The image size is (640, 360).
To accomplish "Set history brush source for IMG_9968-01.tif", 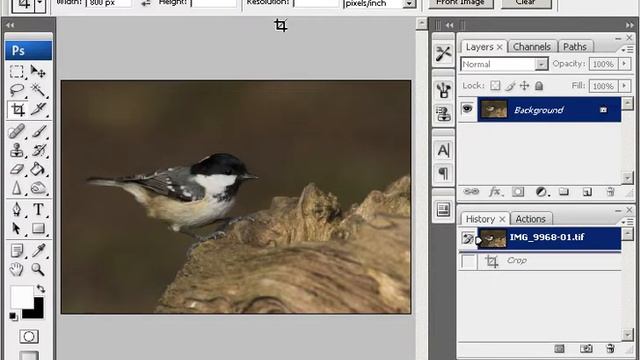I will [x=468, y=238].
